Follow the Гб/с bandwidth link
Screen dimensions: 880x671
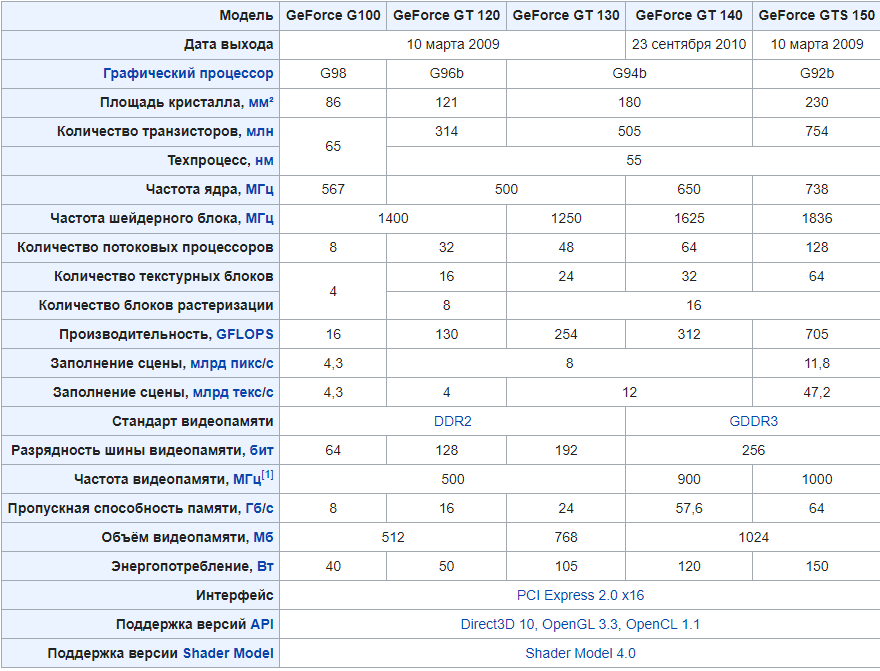tap(260, 508)
